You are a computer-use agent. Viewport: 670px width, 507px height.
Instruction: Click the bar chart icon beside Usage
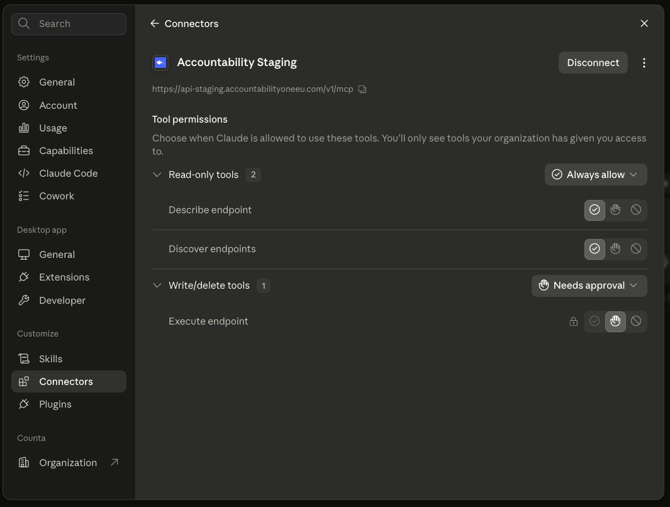pyautogui.click(x=24, y=128)
